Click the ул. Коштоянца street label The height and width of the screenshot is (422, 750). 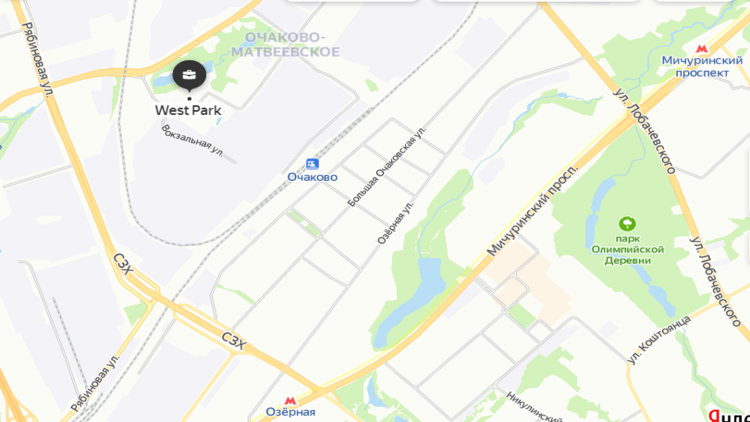659,339
